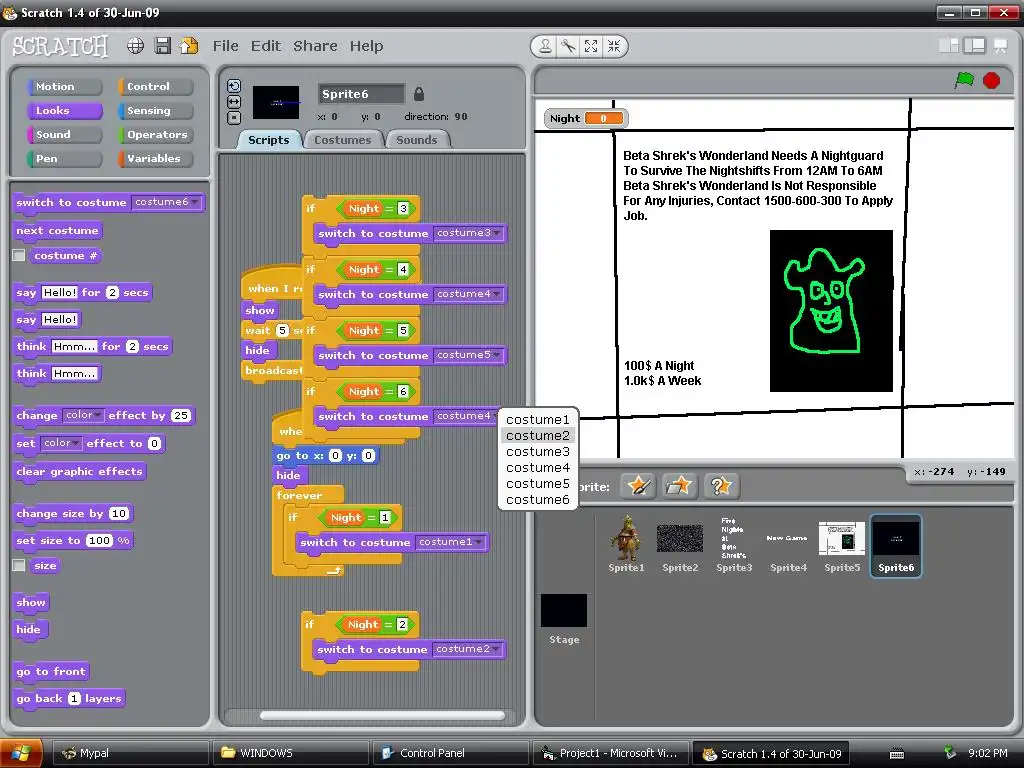This screenshot has height=768, width=1024.
Task: Choose costume1 from the dropdown list
Action: (x=537, y=419)
